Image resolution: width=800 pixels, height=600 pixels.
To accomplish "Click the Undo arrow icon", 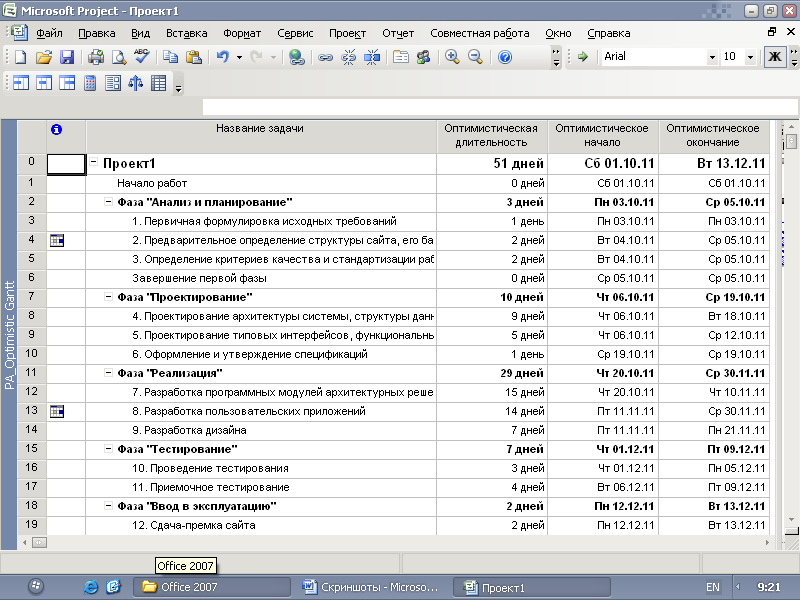I will [x=223, y=57].
